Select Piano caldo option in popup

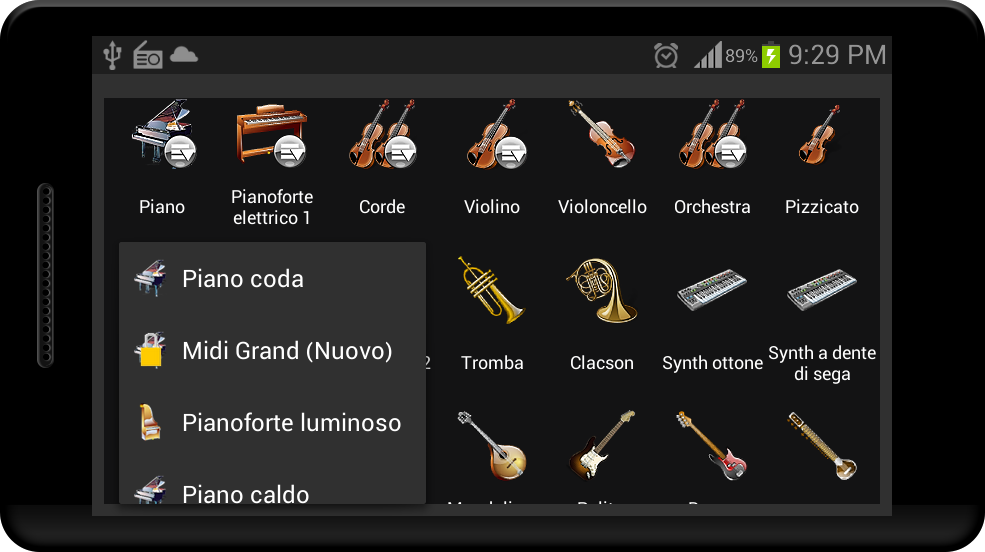click(272, 486)
